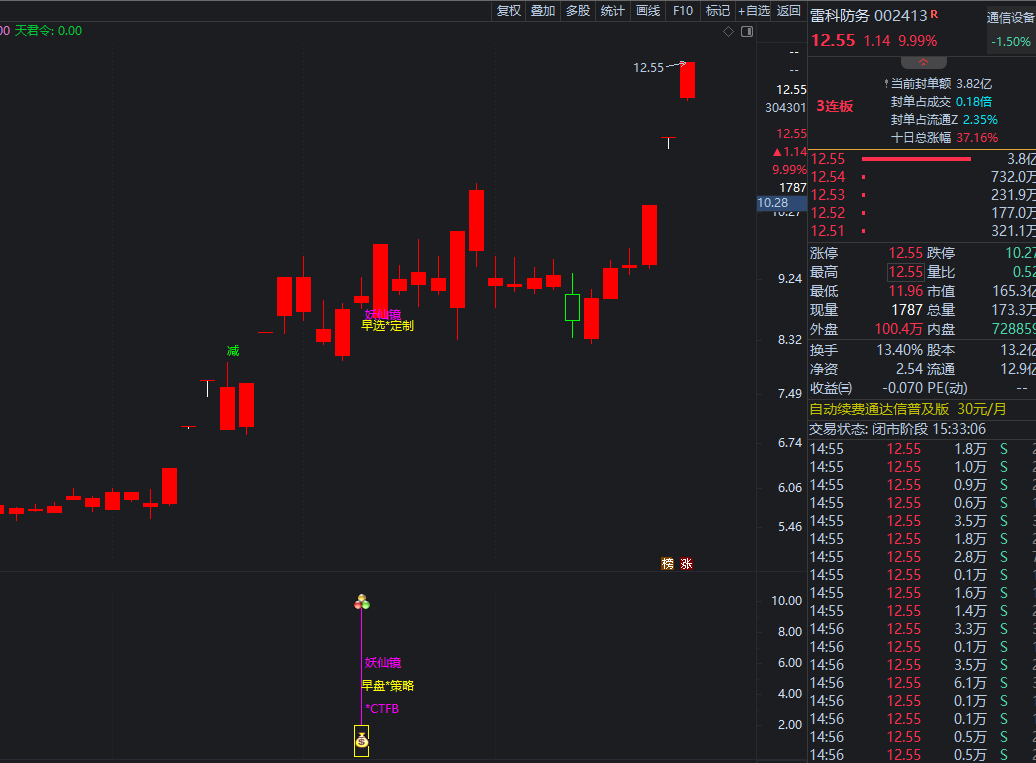Viewport: 1036px width, 763px height.
Task: Click the green 减 signal marker
Action: click(x=233, y=351)
